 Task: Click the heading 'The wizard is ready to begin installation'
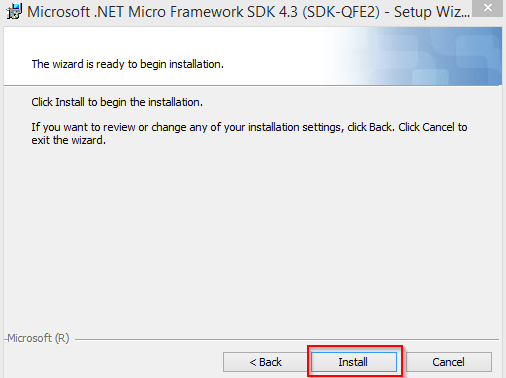pyautogui.click(x=127, y=64)
